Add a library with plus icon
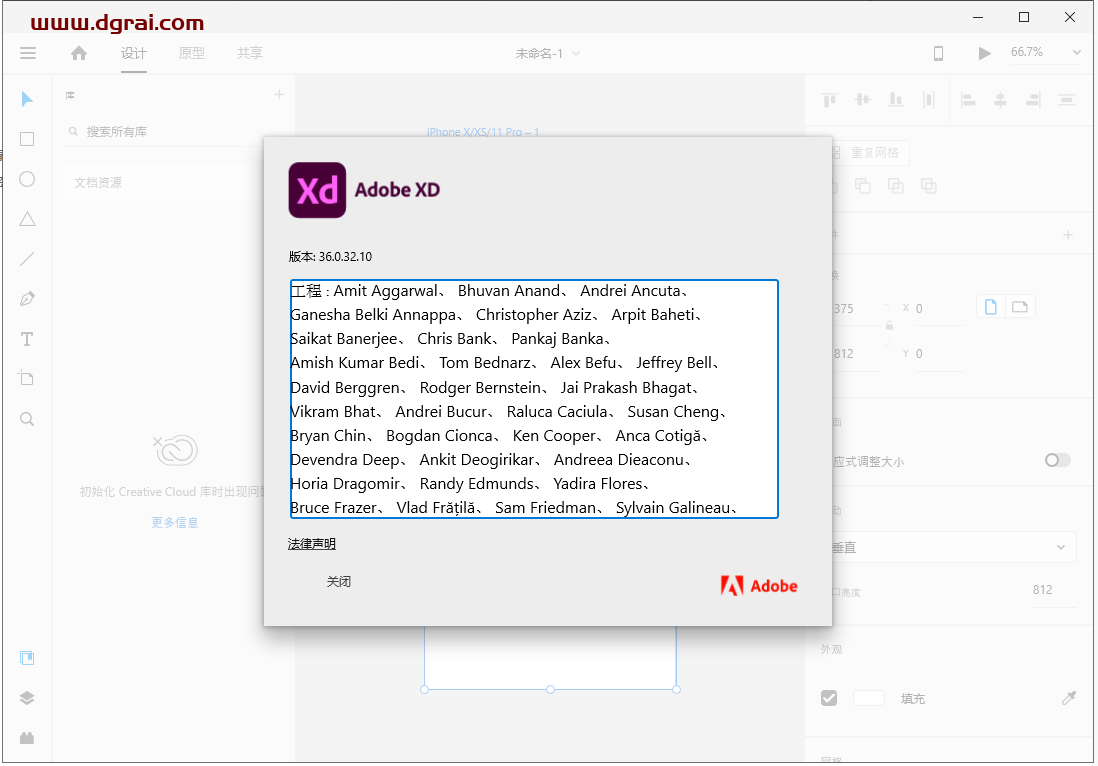Screen dimensions: 1098x766 coord(279,95)
